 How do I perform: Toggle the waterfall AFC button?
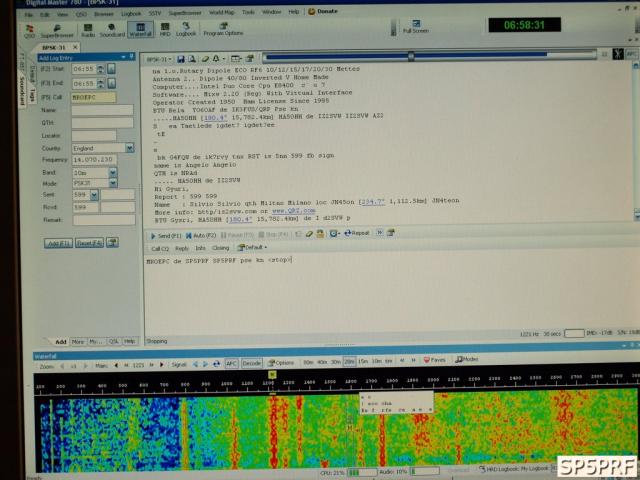click(x=231, y=363)
